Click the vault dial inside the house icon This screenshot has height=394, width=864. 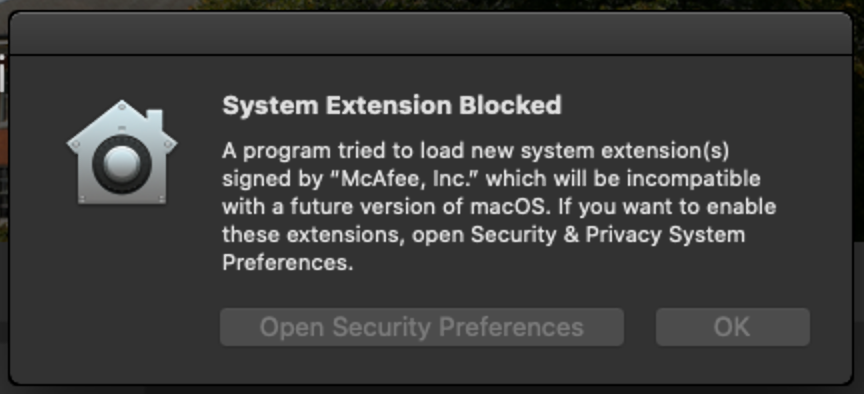click(122, 164)
